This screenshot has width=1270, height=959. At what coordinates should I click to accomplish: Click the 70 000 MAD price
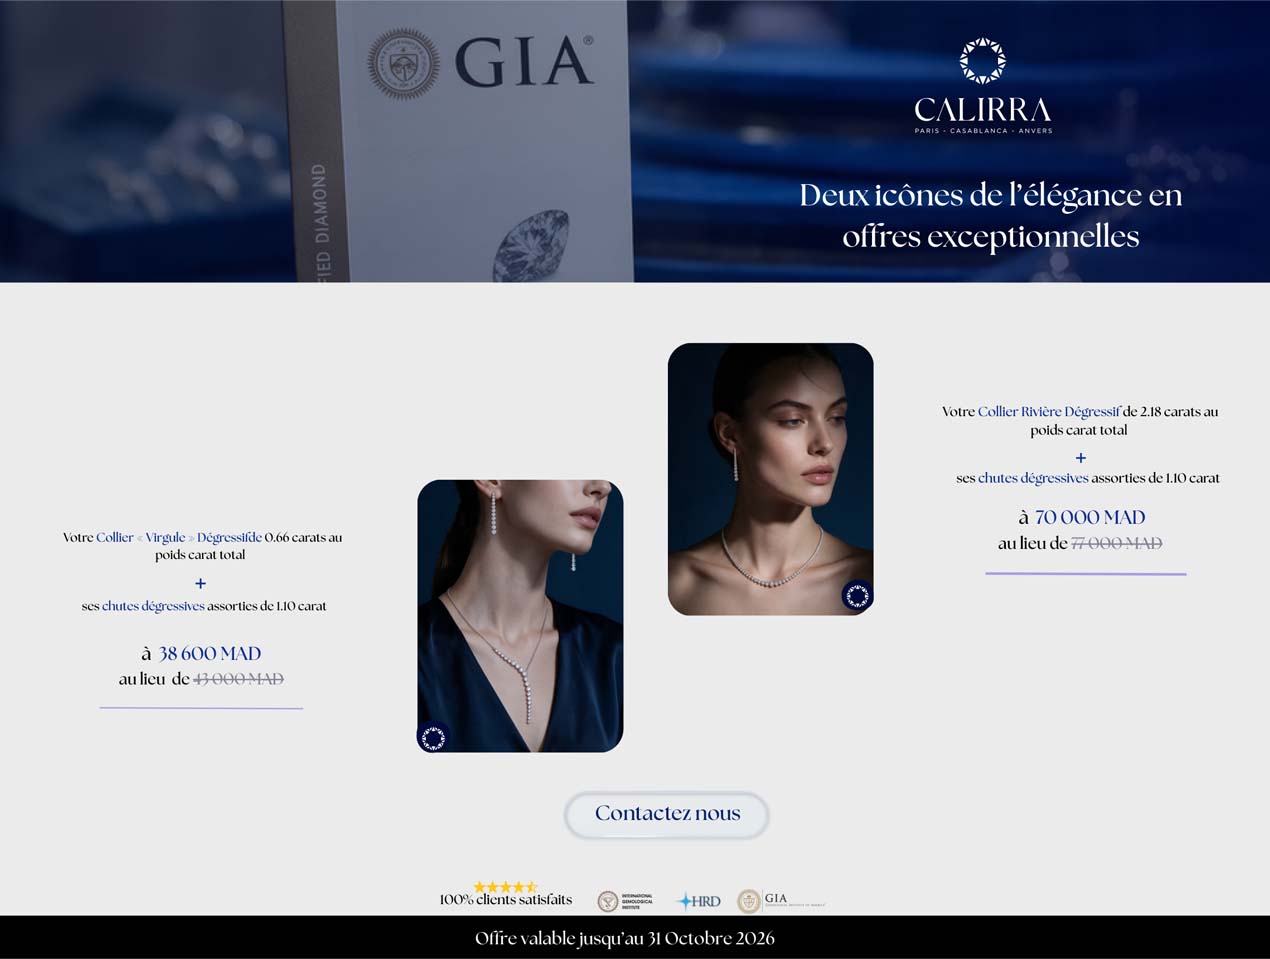(x=1090, y=517)
